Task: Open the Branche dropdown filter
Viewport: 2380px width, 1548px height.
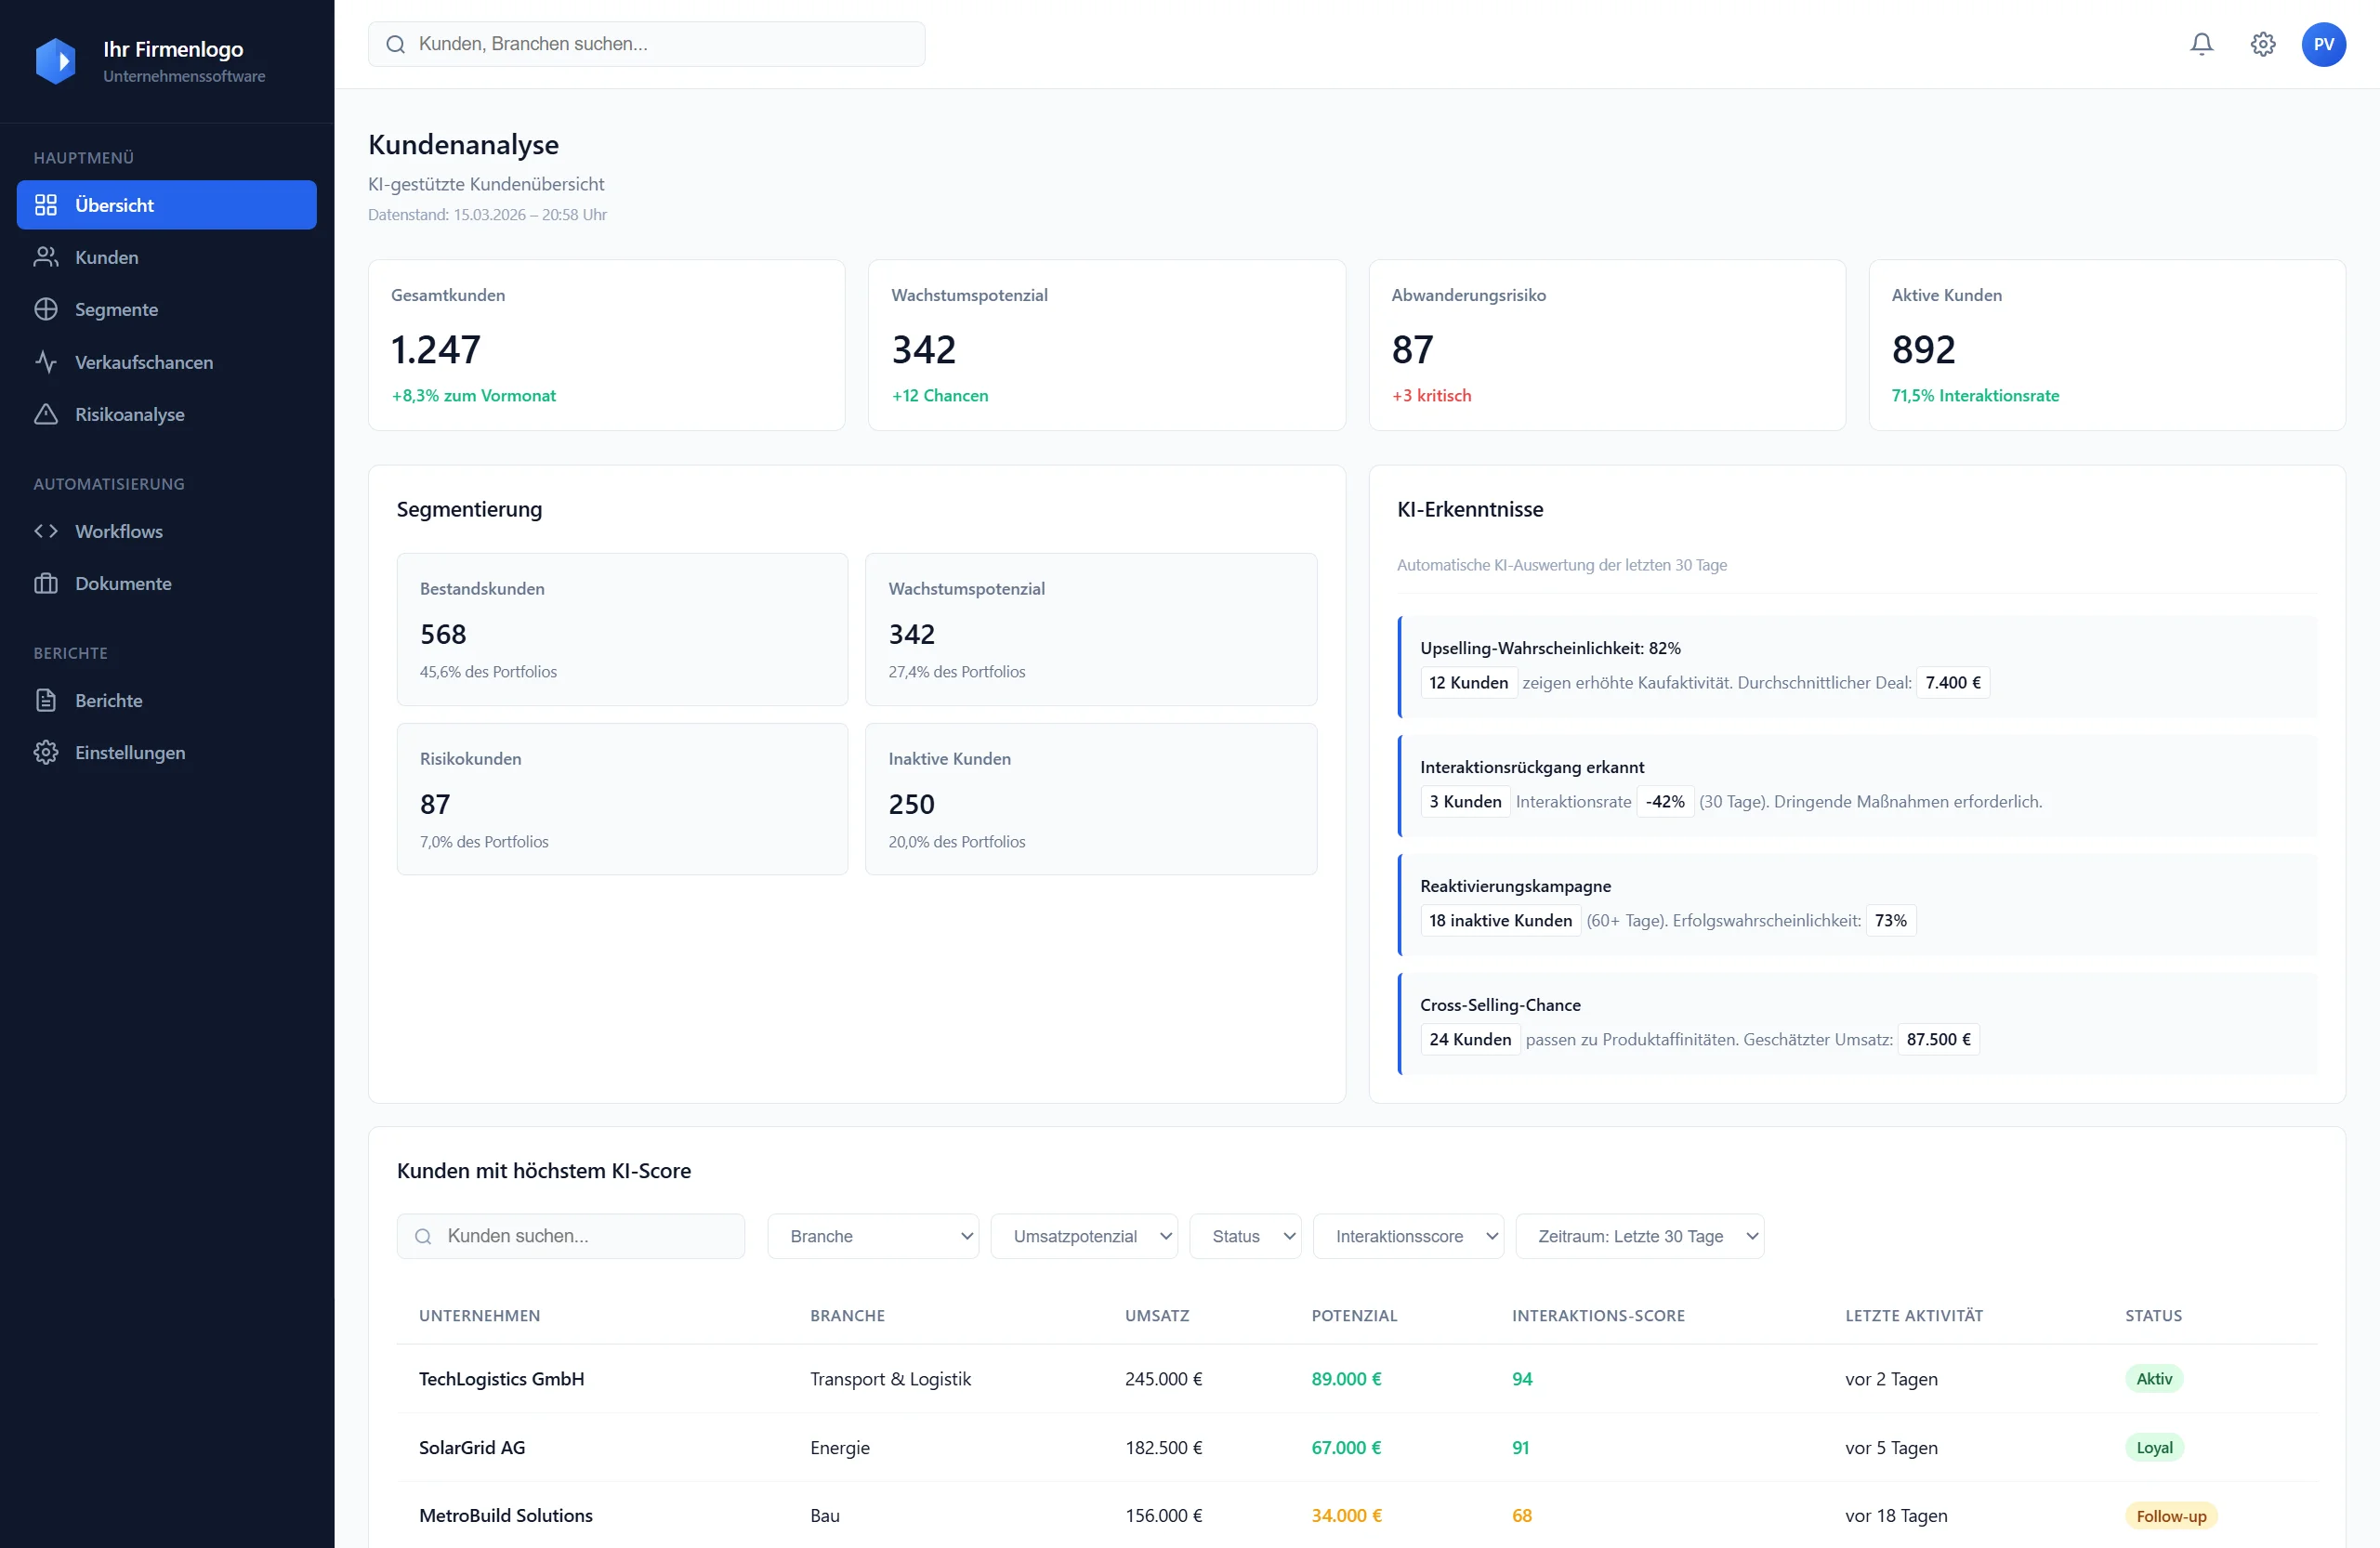Action: coord(873,1236)
